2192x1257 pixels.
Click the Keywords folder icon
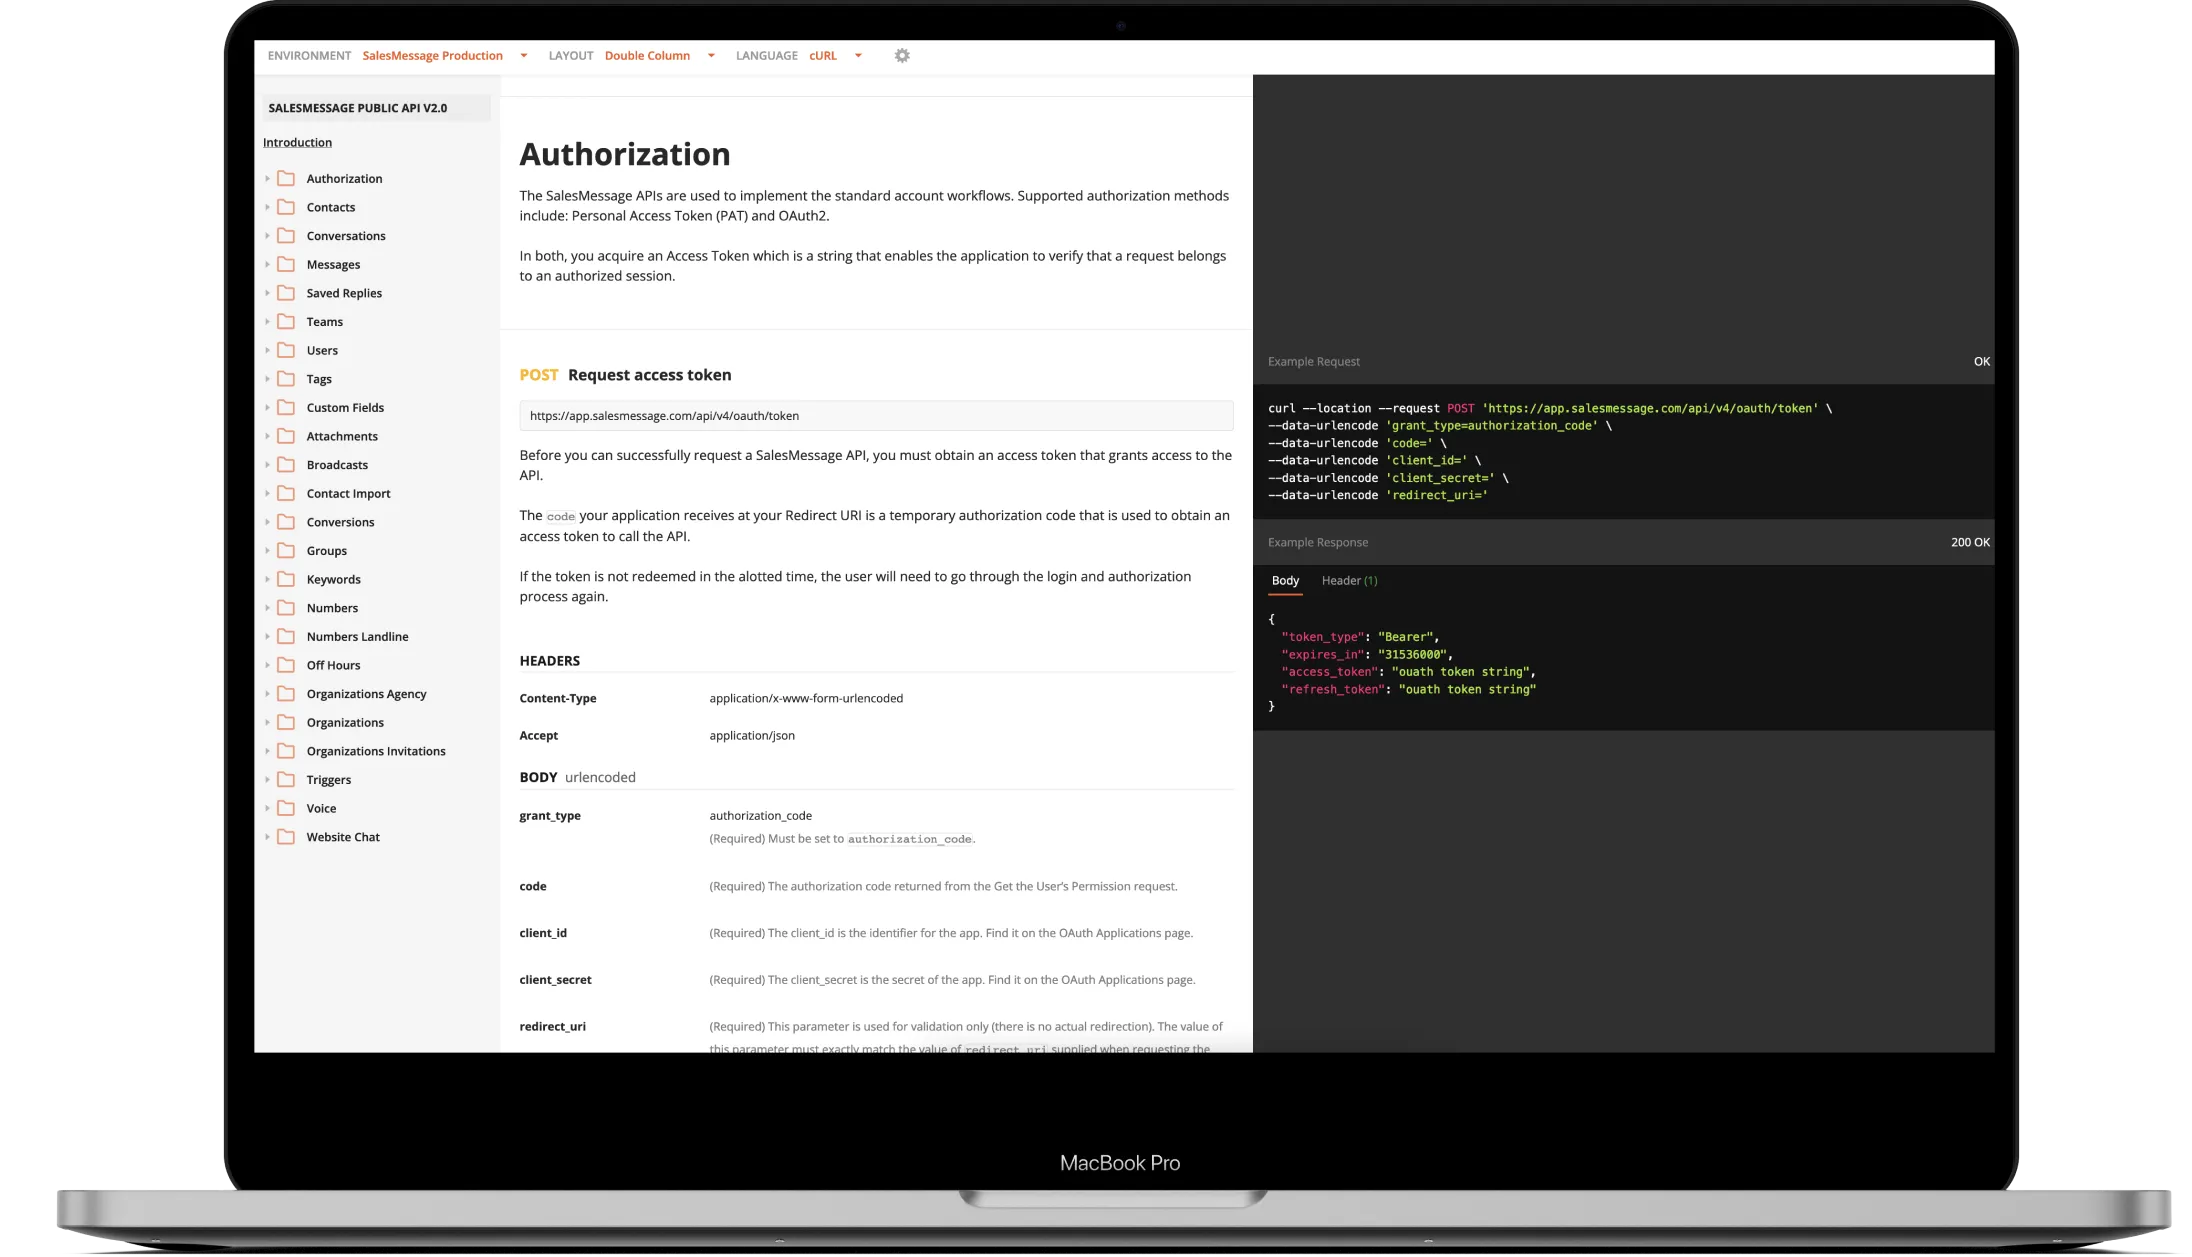point(286,579)
